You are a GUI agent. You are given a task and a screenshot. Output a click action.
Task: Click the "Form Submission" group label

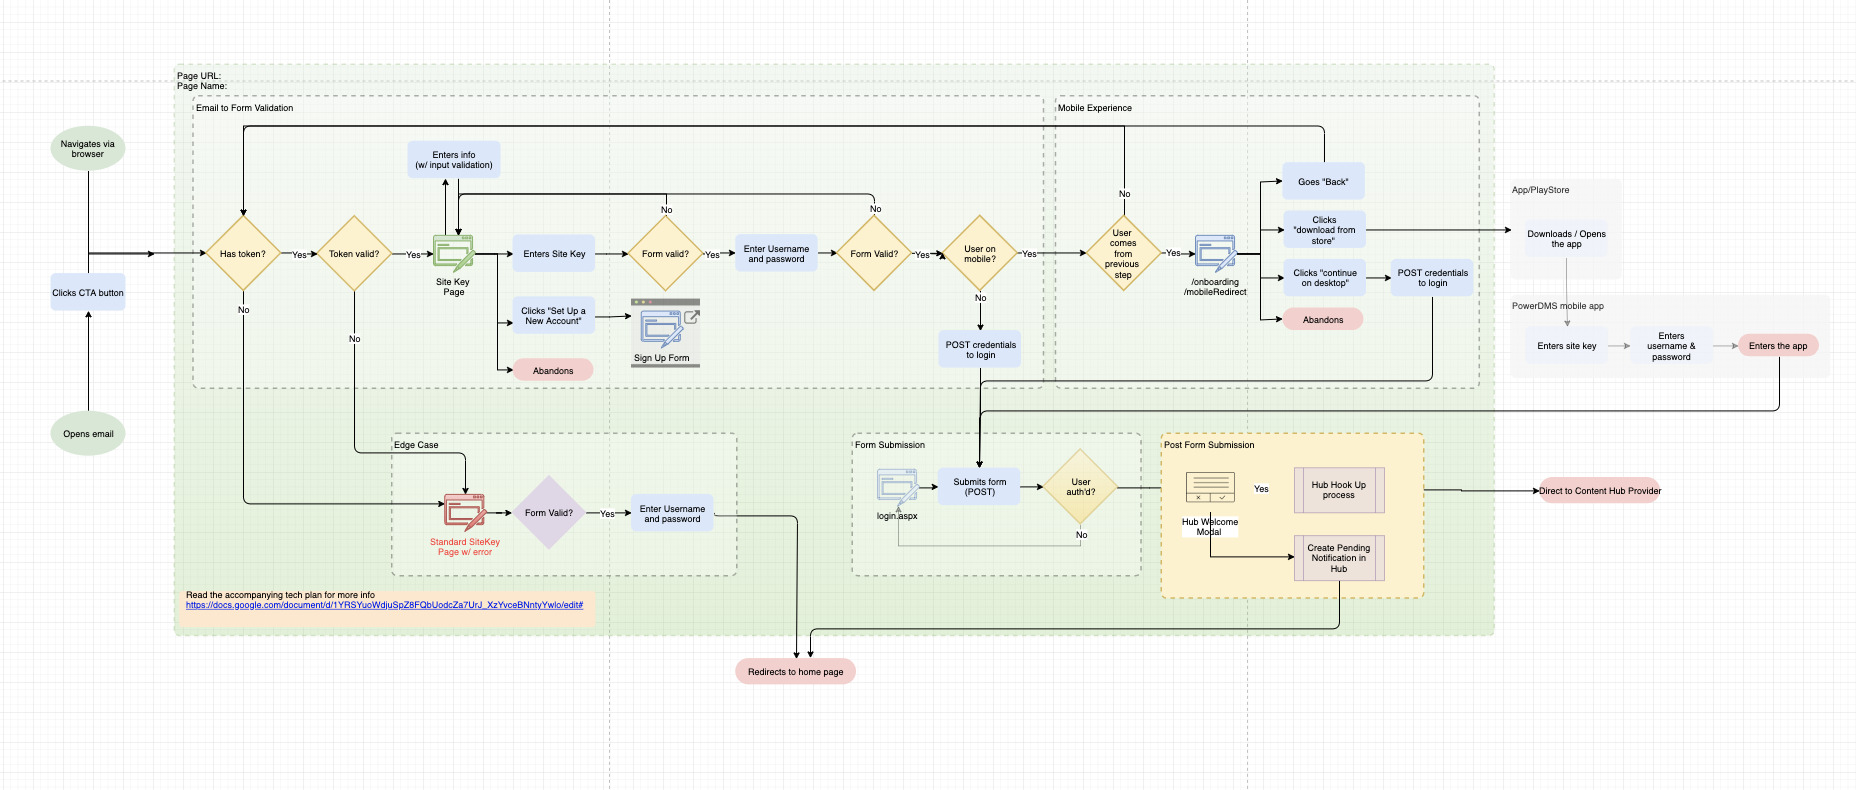890,445
